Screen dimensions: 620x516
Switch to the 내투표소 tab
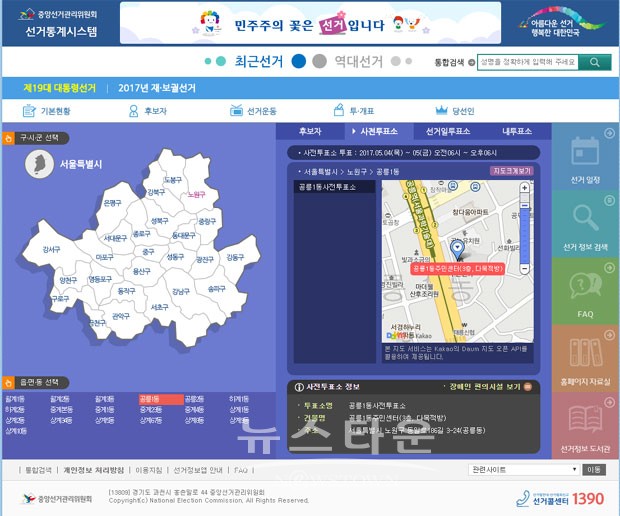517,131
